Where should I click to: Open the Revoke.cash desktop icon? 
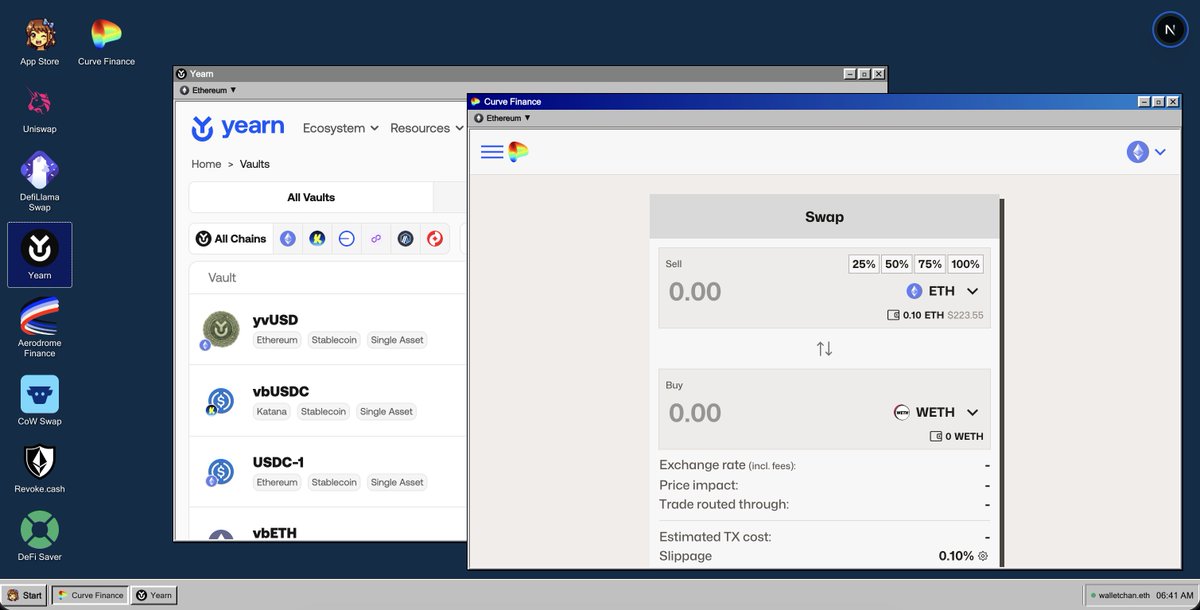(40, 468)
